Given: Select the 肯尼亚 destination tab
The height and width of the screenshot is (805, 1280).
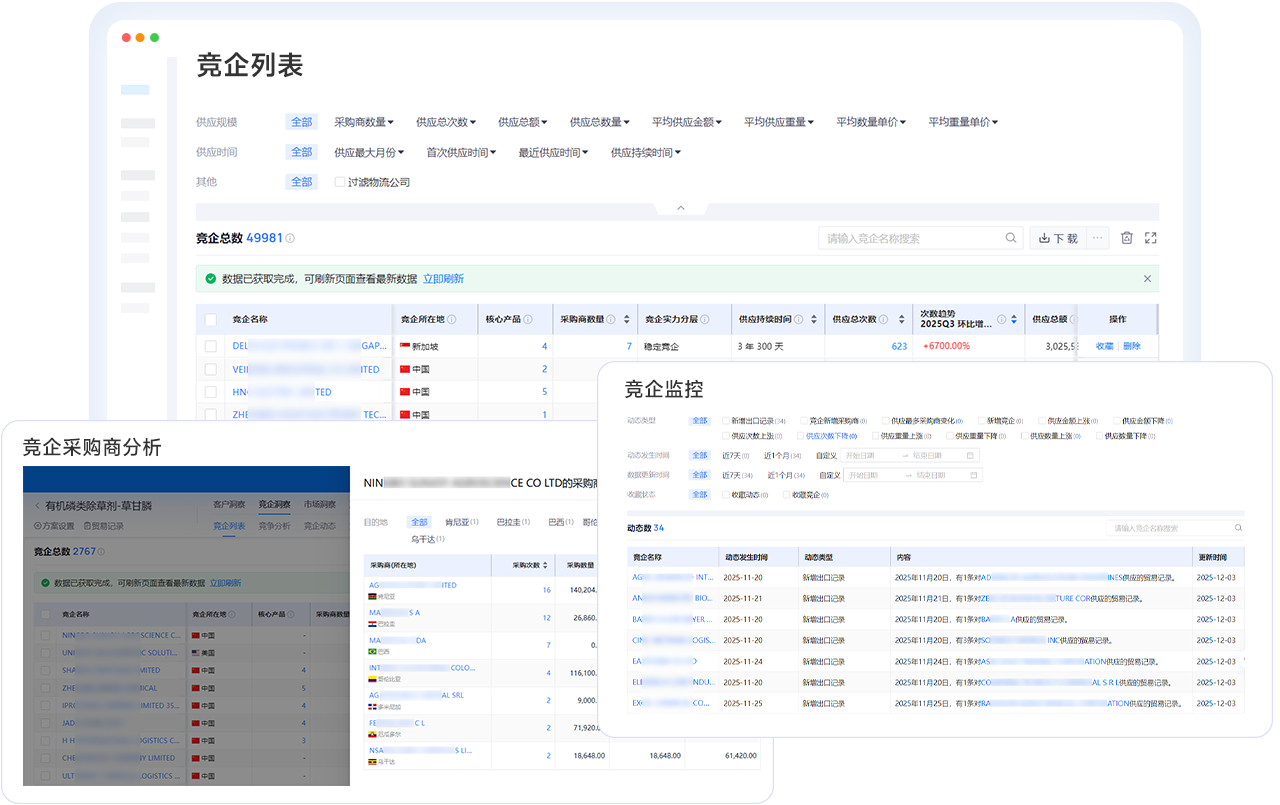Looking at the screenshot, I should [x=457, y=522].
